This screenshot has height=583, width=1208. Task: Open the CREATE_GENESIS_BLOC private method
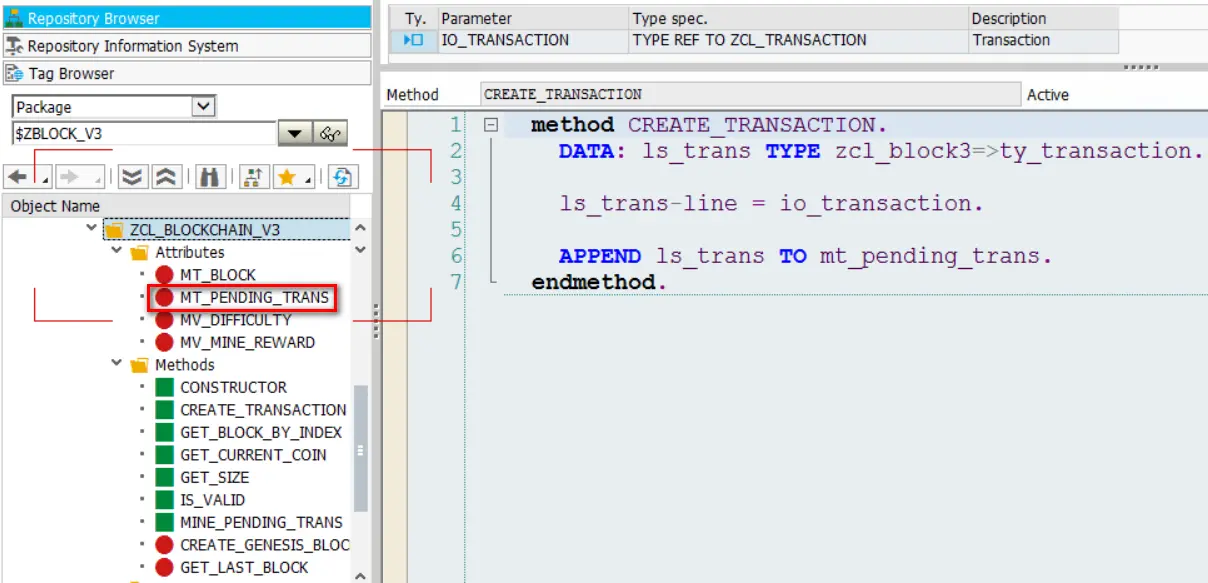(x=264, y=545)
